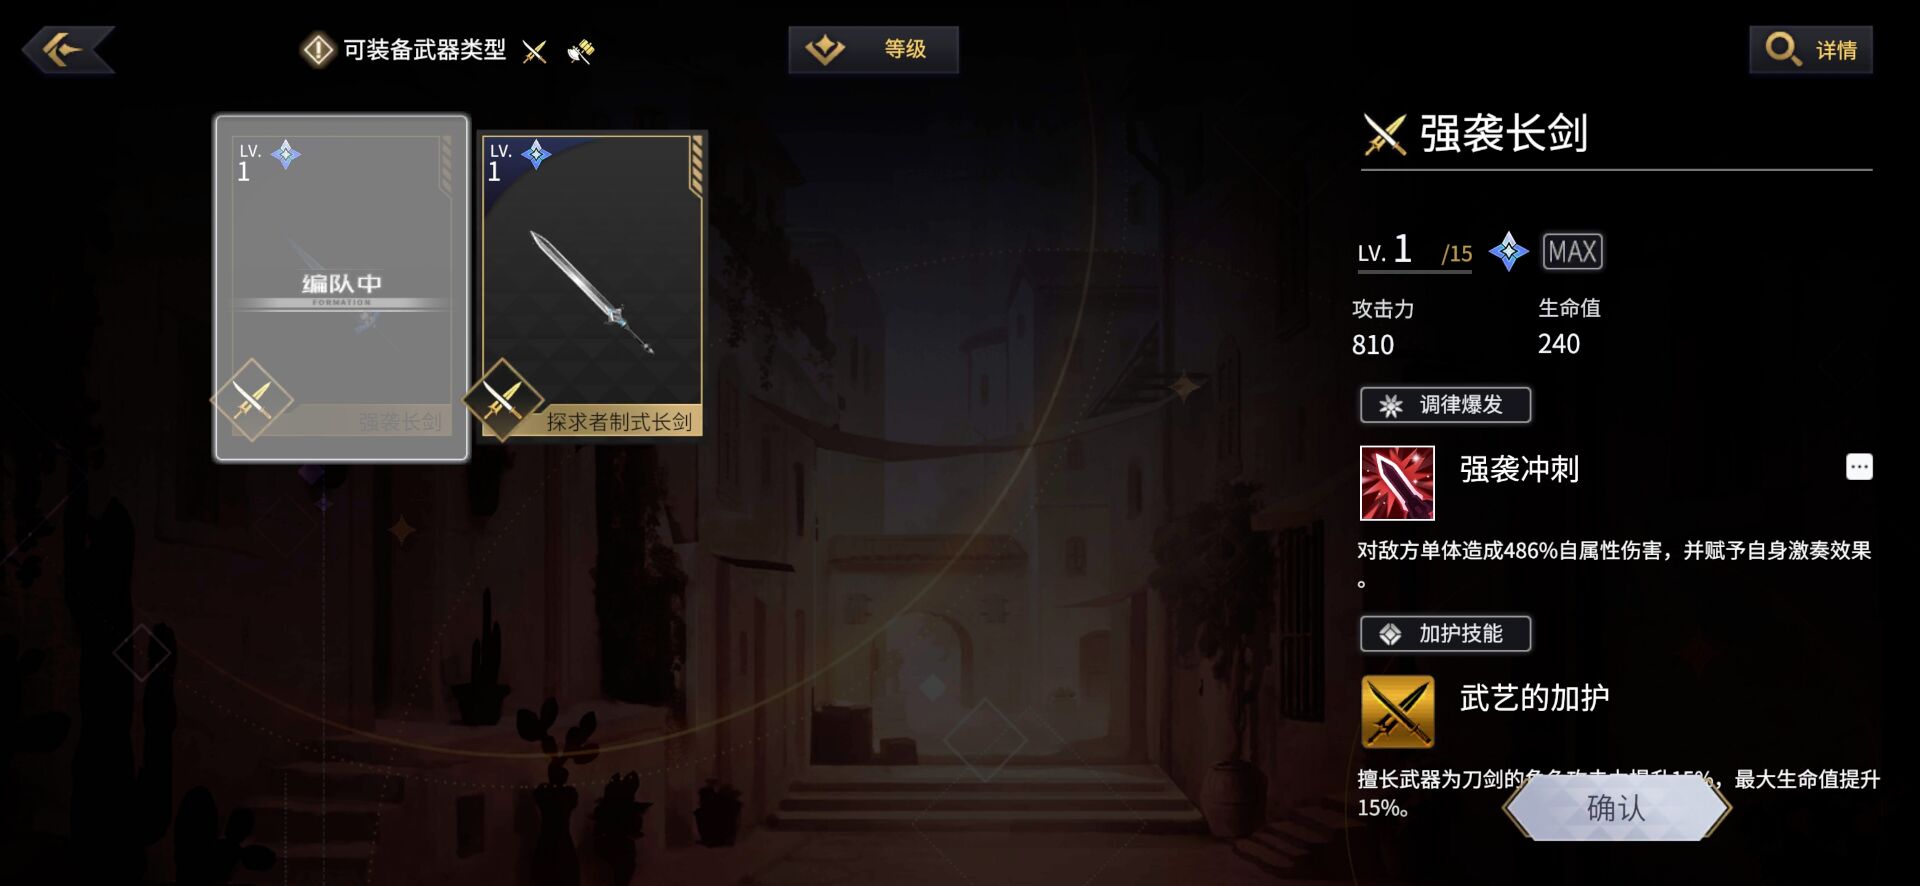The width and height of the screenshot is (1920, 886).
Task: Switch to the 调律爆发 tab label
Action: pos(1445,405)
